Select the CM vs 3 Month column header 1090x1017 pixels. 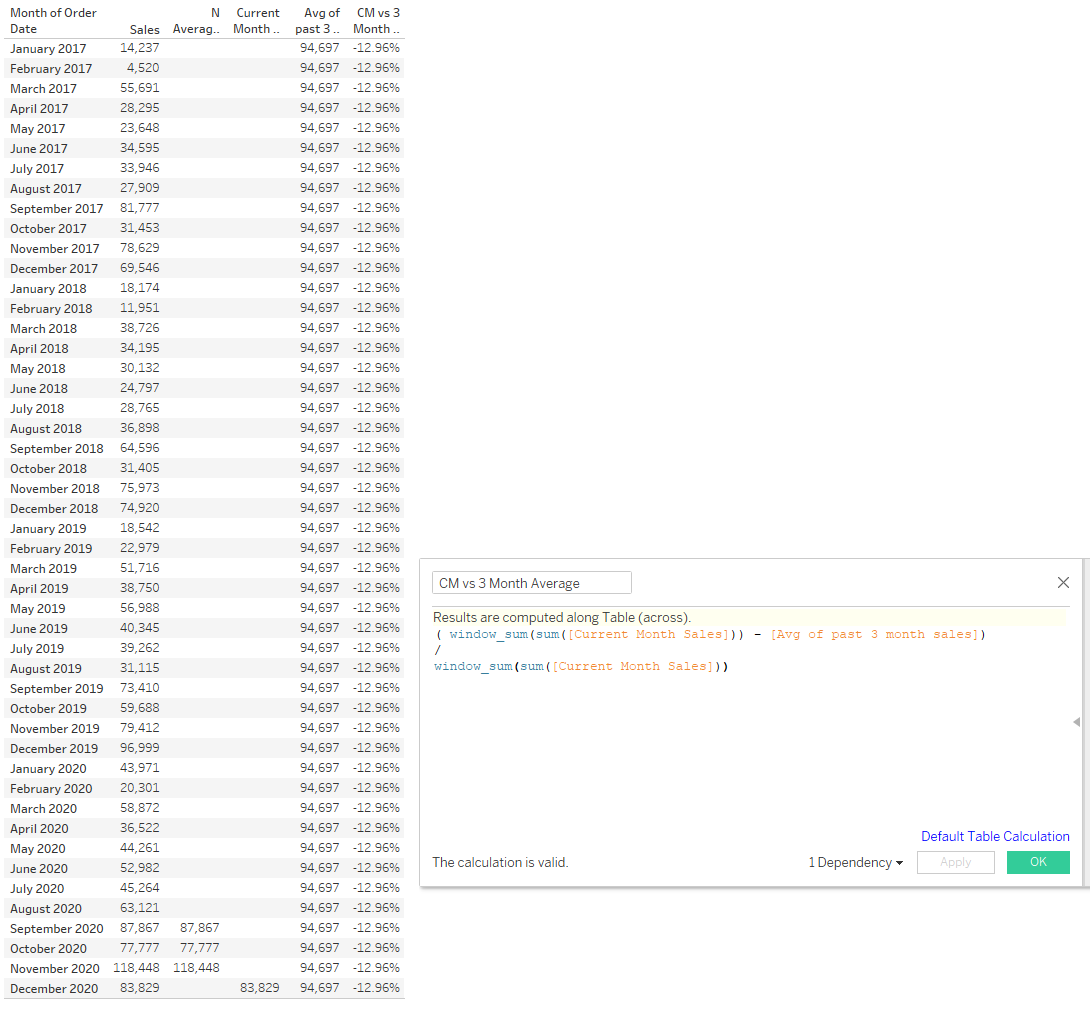(377, 21)
